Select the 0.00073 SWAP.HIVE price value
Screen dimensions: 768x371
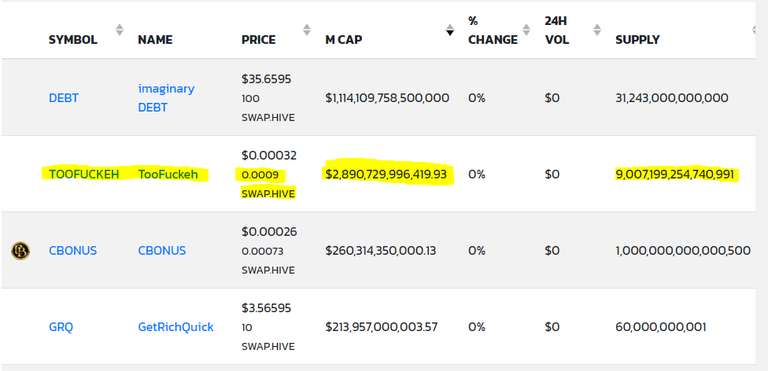(x=268, y=261)
